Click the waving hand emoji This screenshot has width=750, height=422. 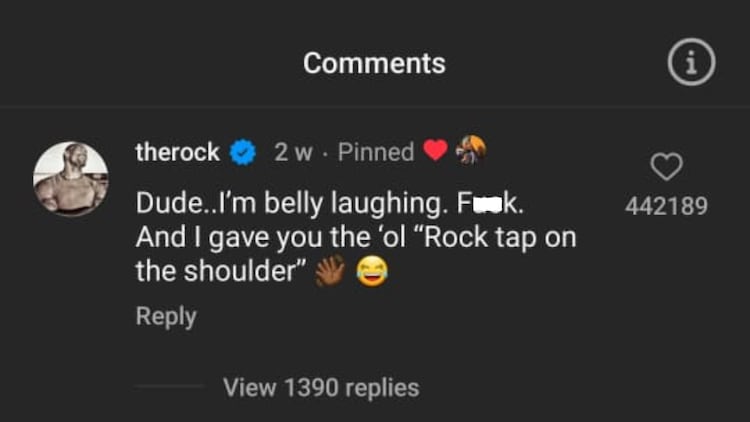329,270
